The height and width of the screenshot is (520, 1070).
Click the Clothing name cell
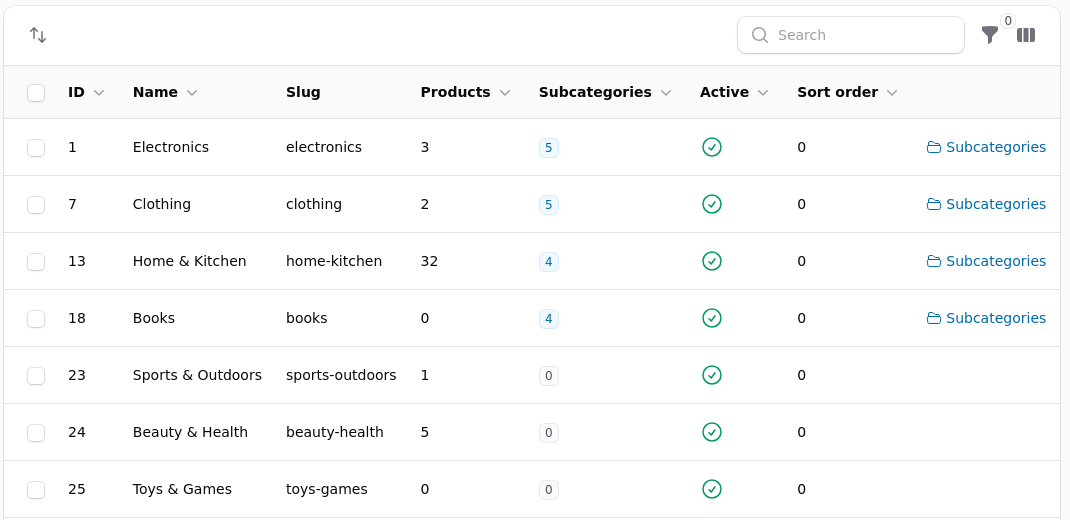click(162, 204)
